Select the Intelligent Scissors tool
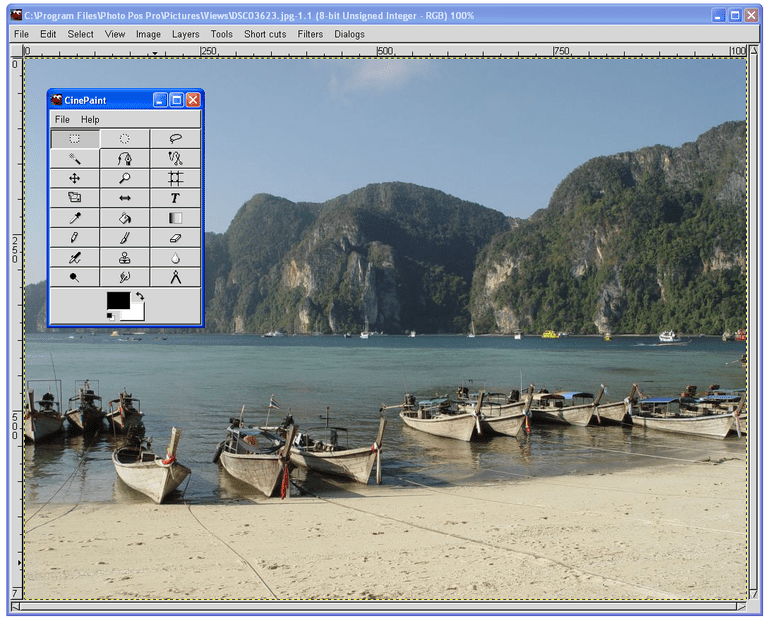This screenshot has width=768, height=621. pos(175,159)
